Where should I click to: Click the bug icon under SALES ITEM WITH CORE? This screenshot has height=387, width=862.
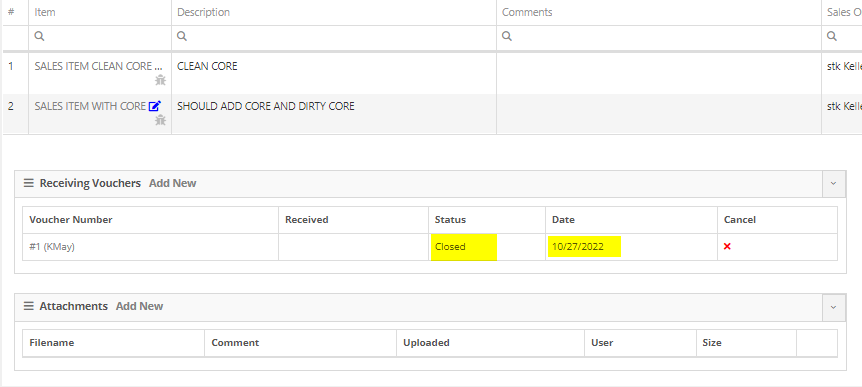[x=160, y=120]
